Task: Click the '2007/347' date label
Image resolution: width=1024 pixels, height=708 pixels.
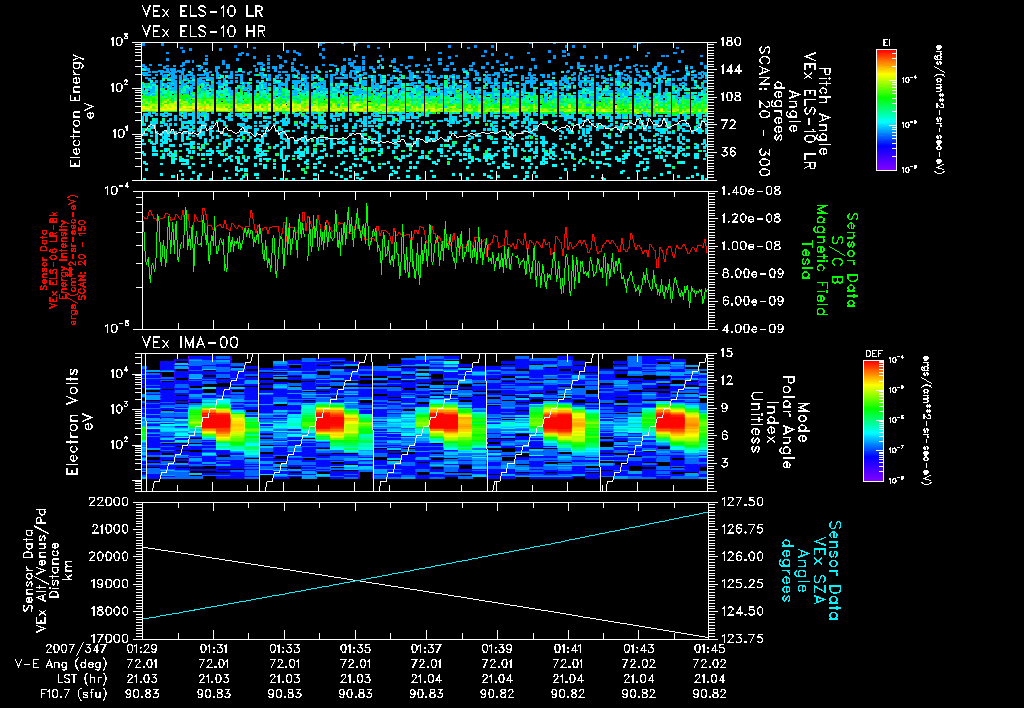Action: 77,649
